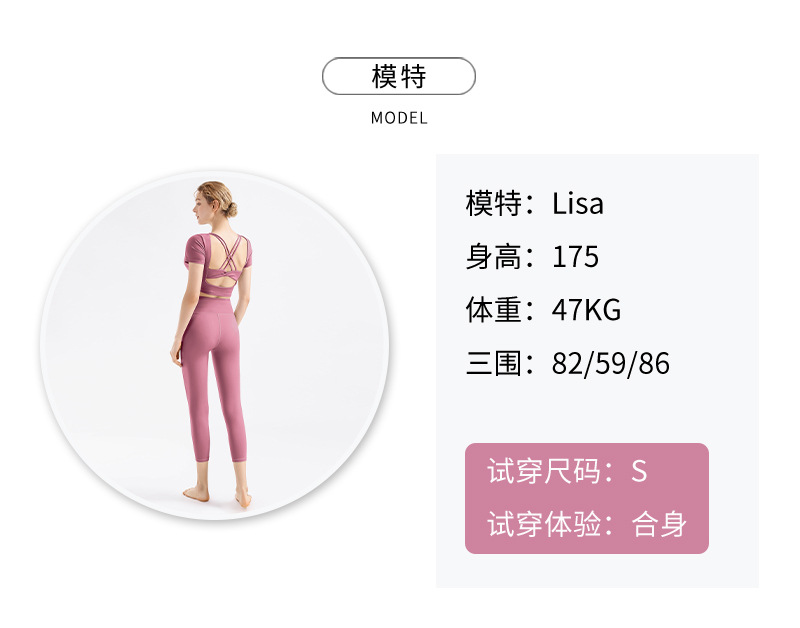Select the measurements value 82/59/86
Viewport: 800px width, 628px height.
(x=611, y=364)
